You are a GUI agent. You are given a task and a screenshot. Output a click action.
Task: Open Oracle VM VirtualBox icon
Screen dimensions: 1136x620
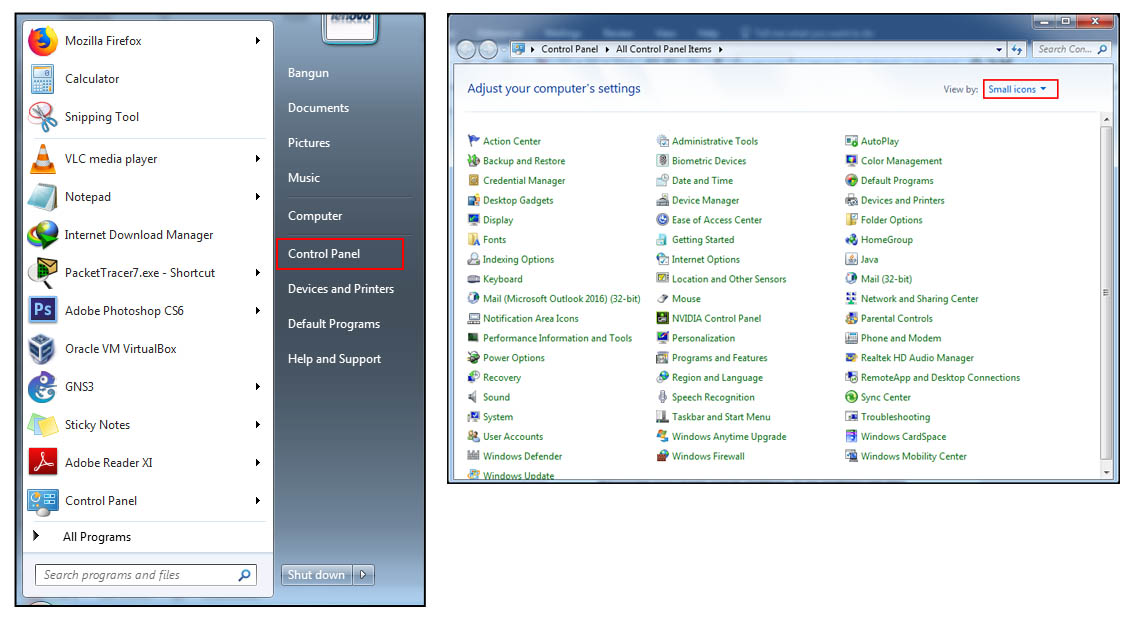(43, 349)
